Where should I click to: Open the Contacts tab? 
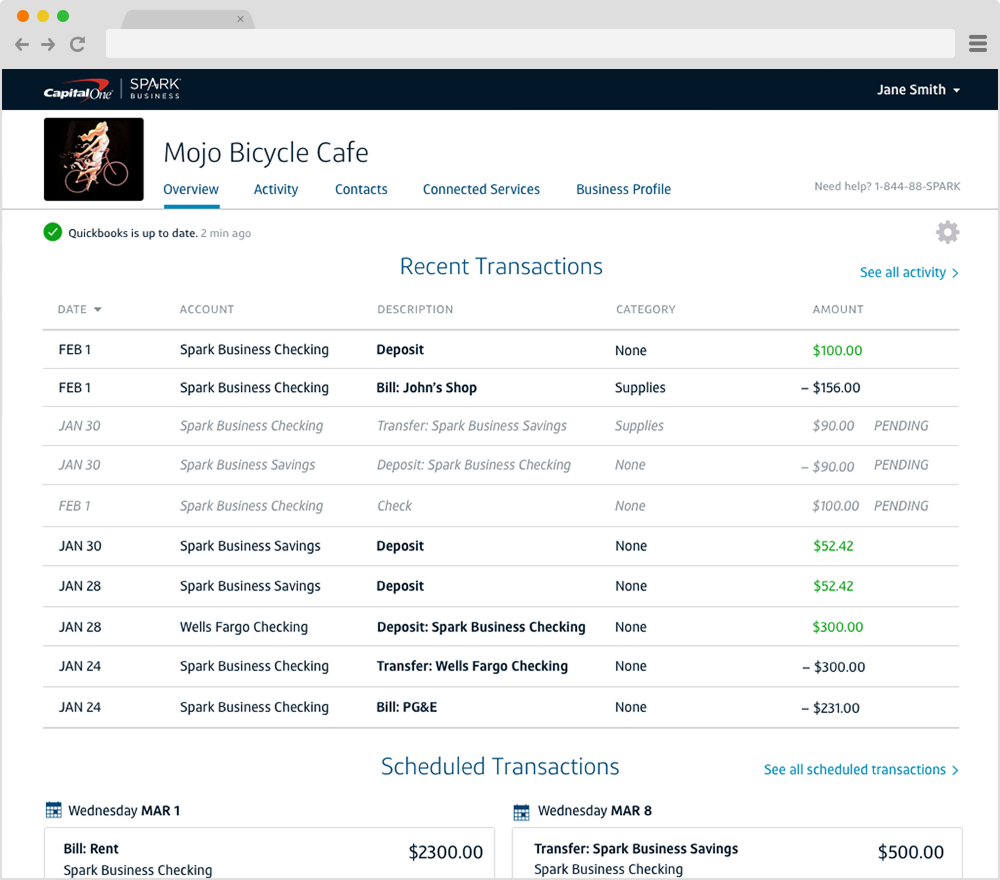[361, 189]
